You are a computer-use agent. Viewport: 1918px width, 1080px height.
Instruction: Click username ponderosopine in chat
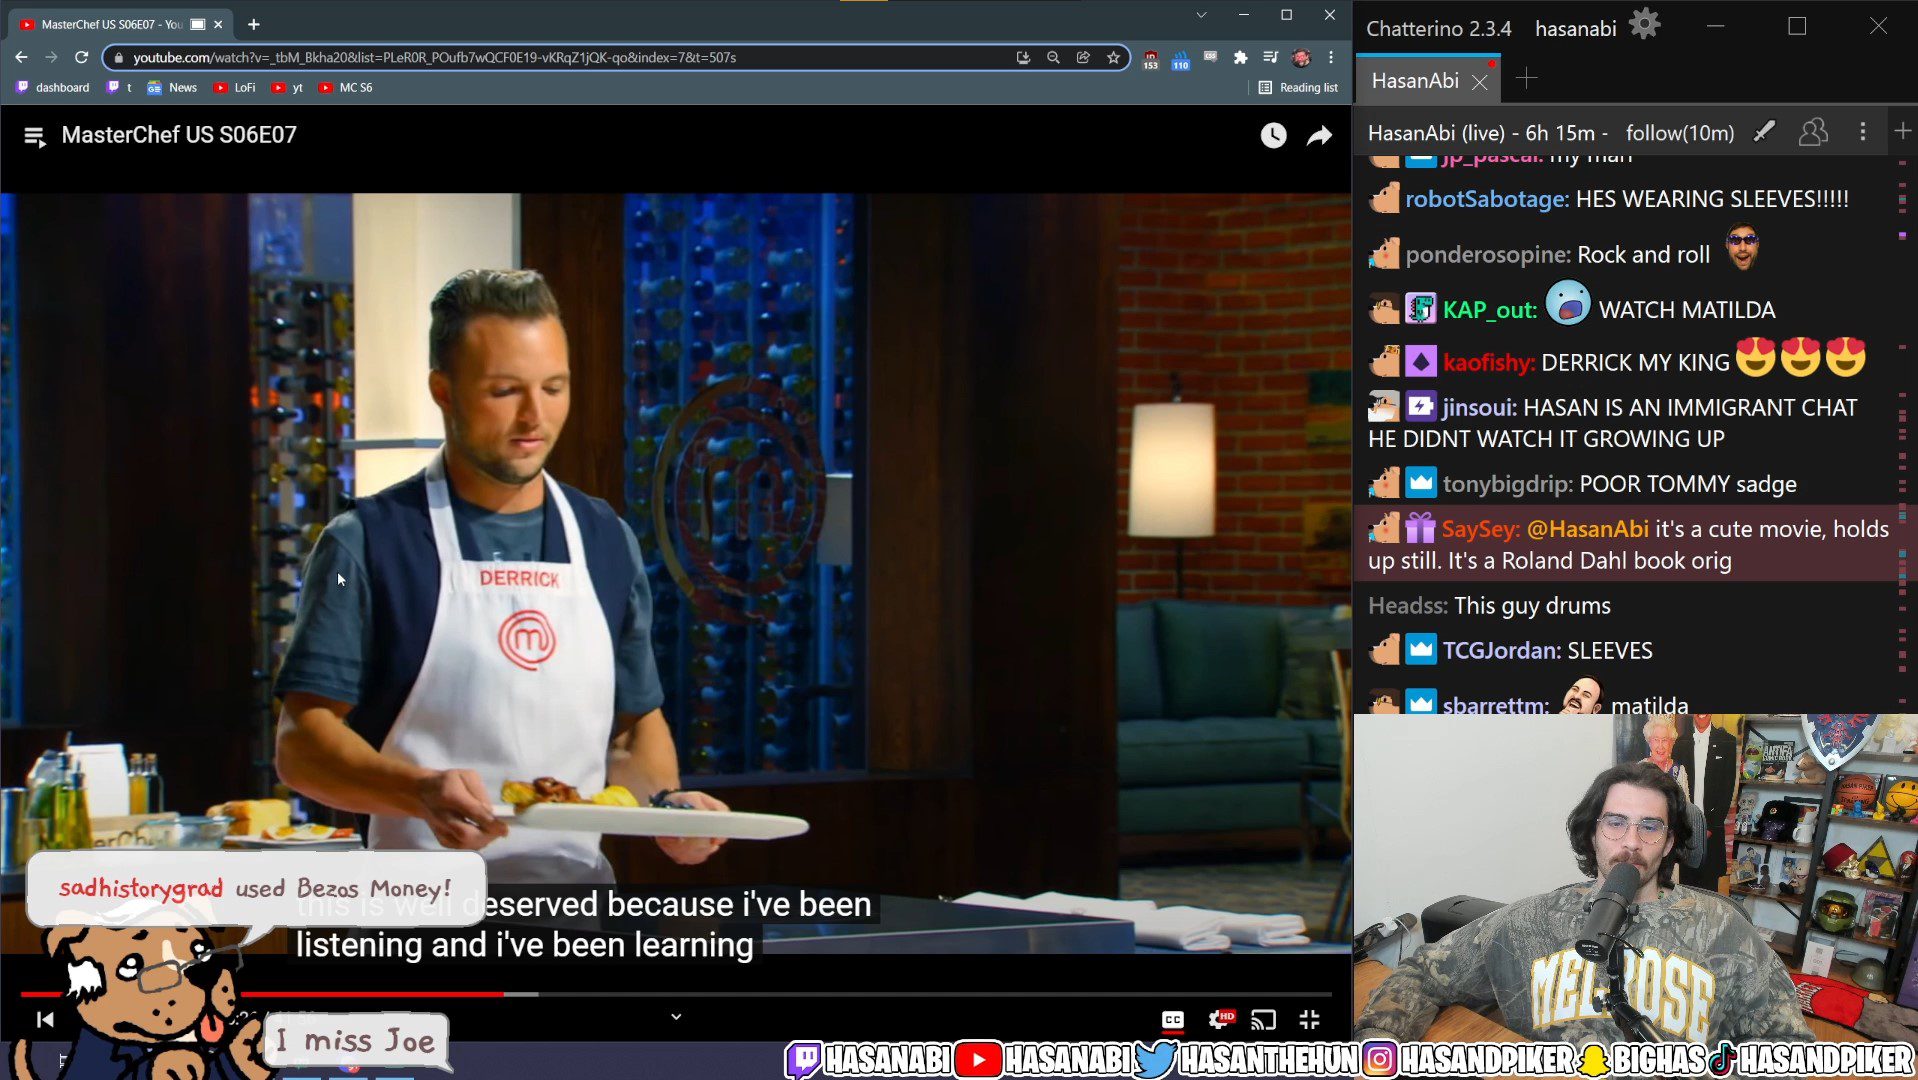(1488, 255)
